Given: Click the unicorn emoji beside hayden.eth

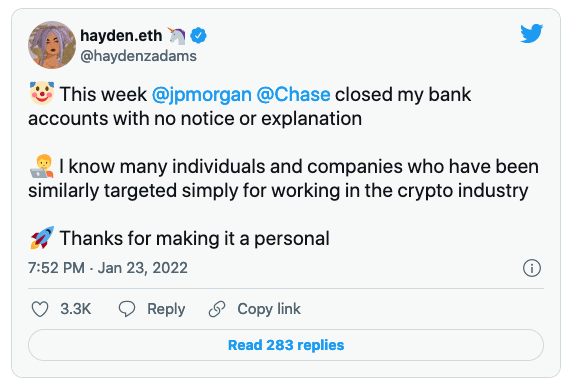Looking at the screenshot, I should coord(177,36).
